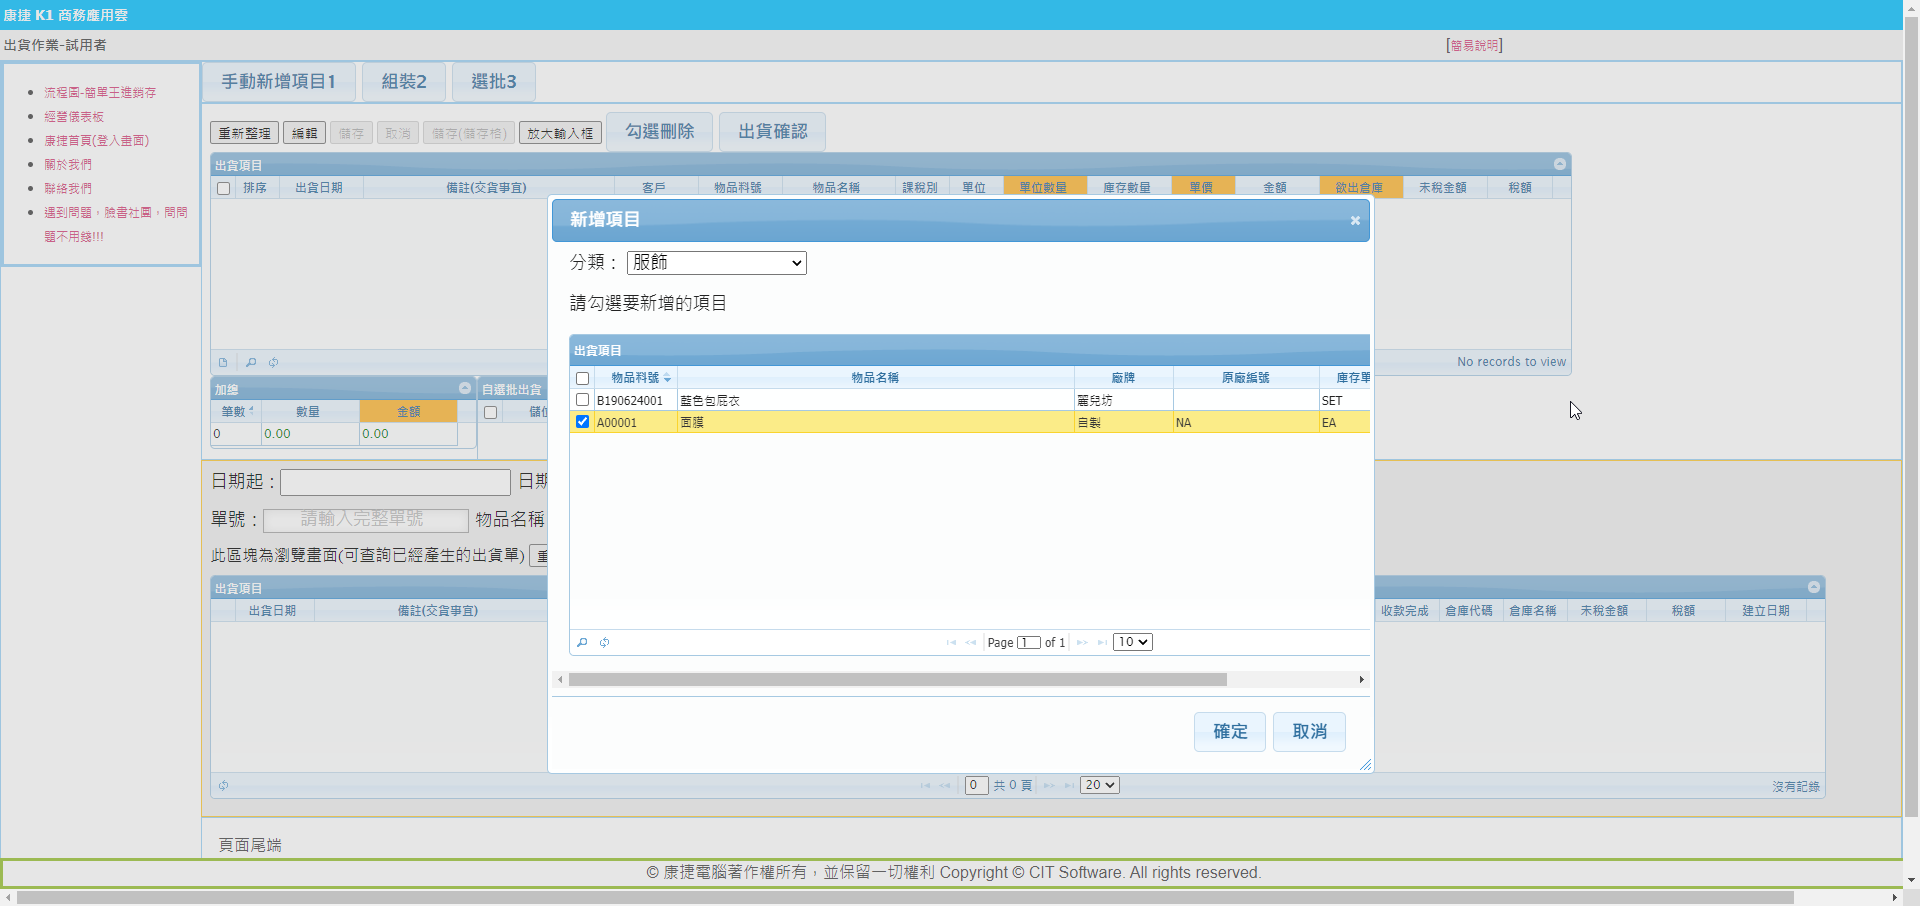The width and height of the screenshot is (1920, 906).
Task: Open the 經營儀表板 sidebar link
Action: [74, 117]
